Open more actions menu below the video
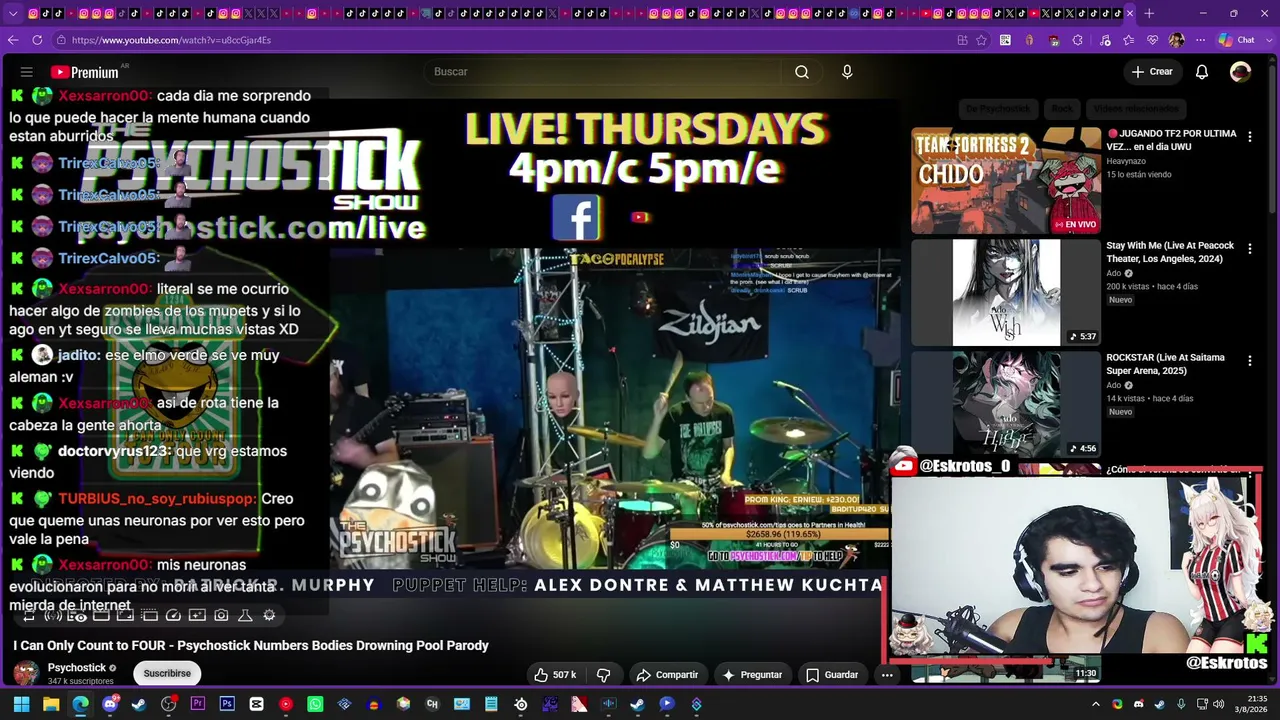 tap(887, 675)
